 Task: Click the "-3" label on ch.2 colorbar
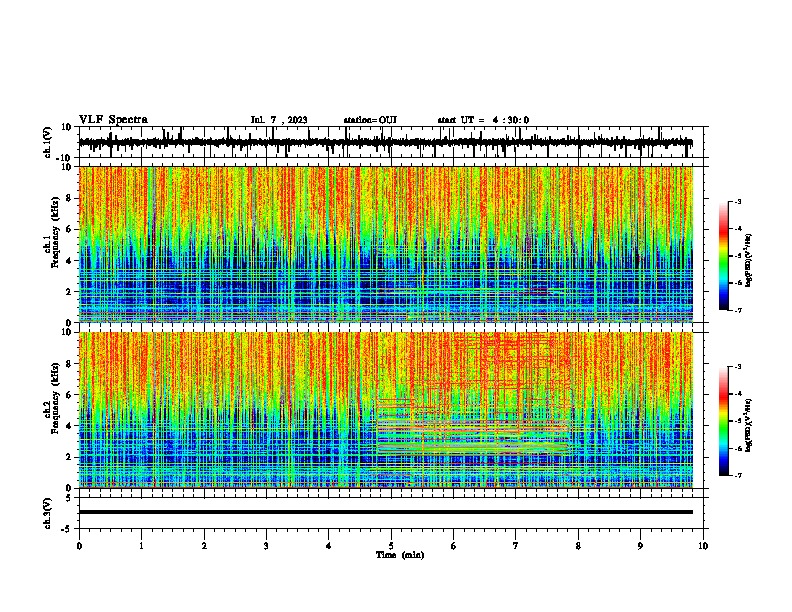(x=737, y=367)
